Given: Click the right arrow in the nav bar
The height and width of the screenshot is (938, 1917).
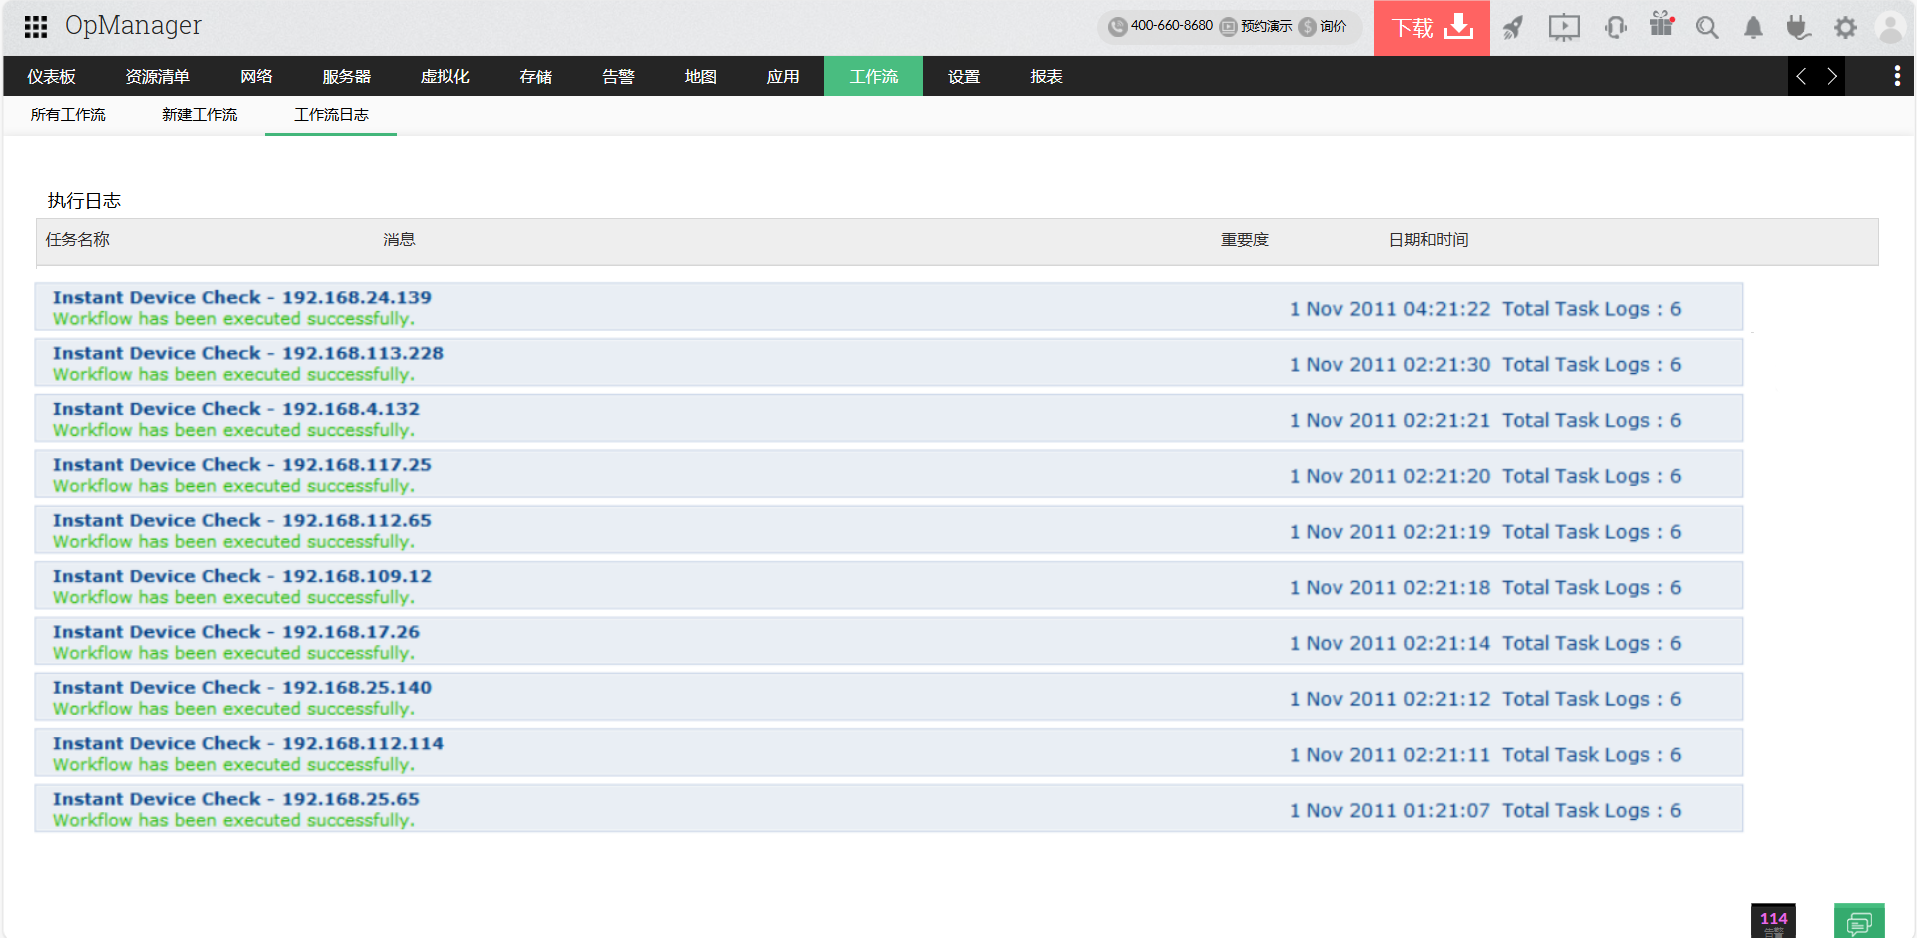Looking at the screenshot, I should pyautogui.click(x=1832, y=76).
